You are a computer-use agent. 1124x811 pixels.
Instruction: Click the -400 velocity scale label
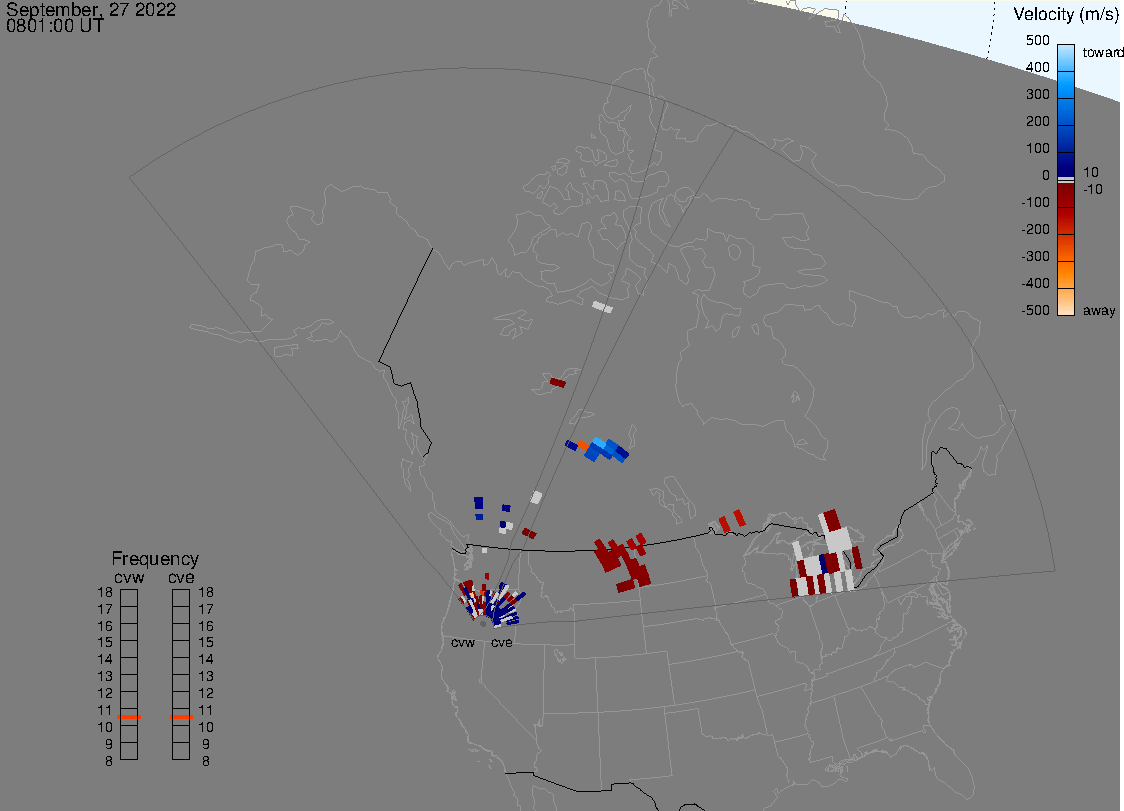(1035, 283)
